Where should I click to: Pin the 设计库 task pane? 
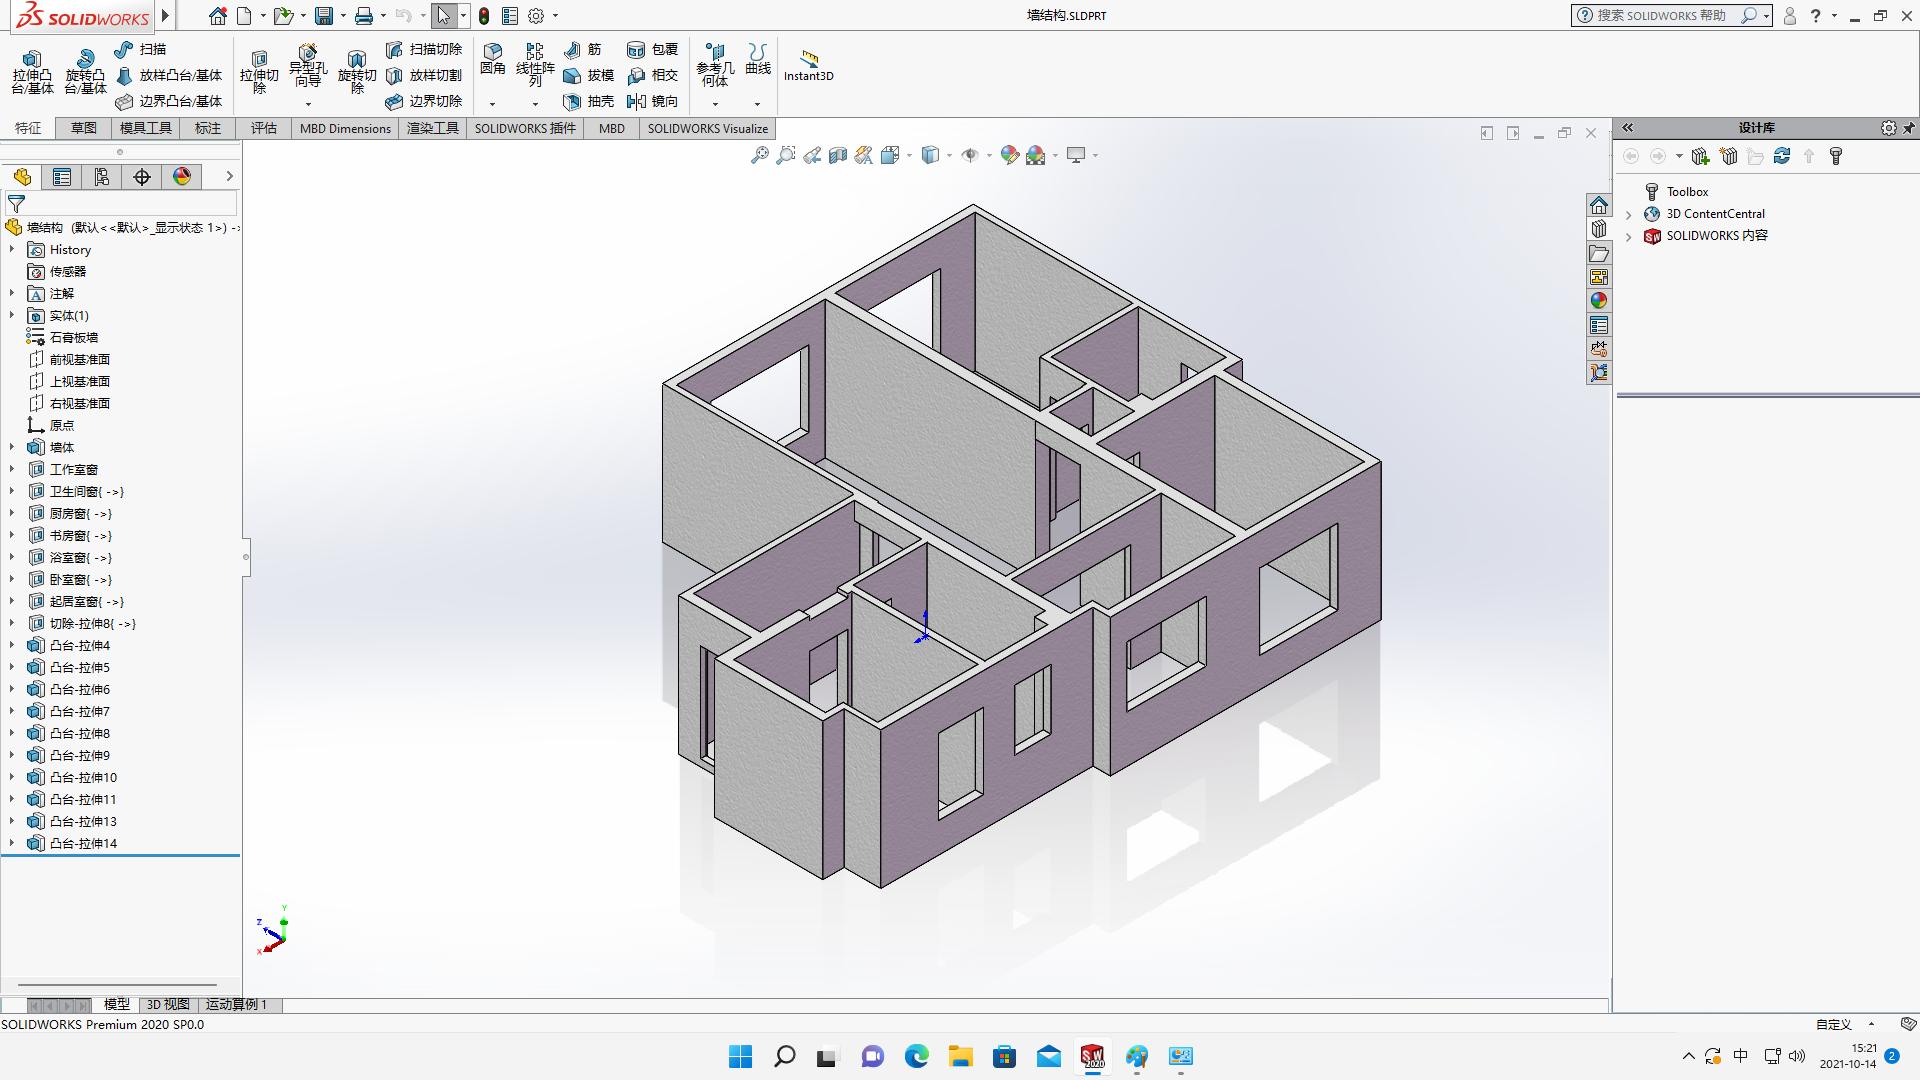[x=1909, y=128]
